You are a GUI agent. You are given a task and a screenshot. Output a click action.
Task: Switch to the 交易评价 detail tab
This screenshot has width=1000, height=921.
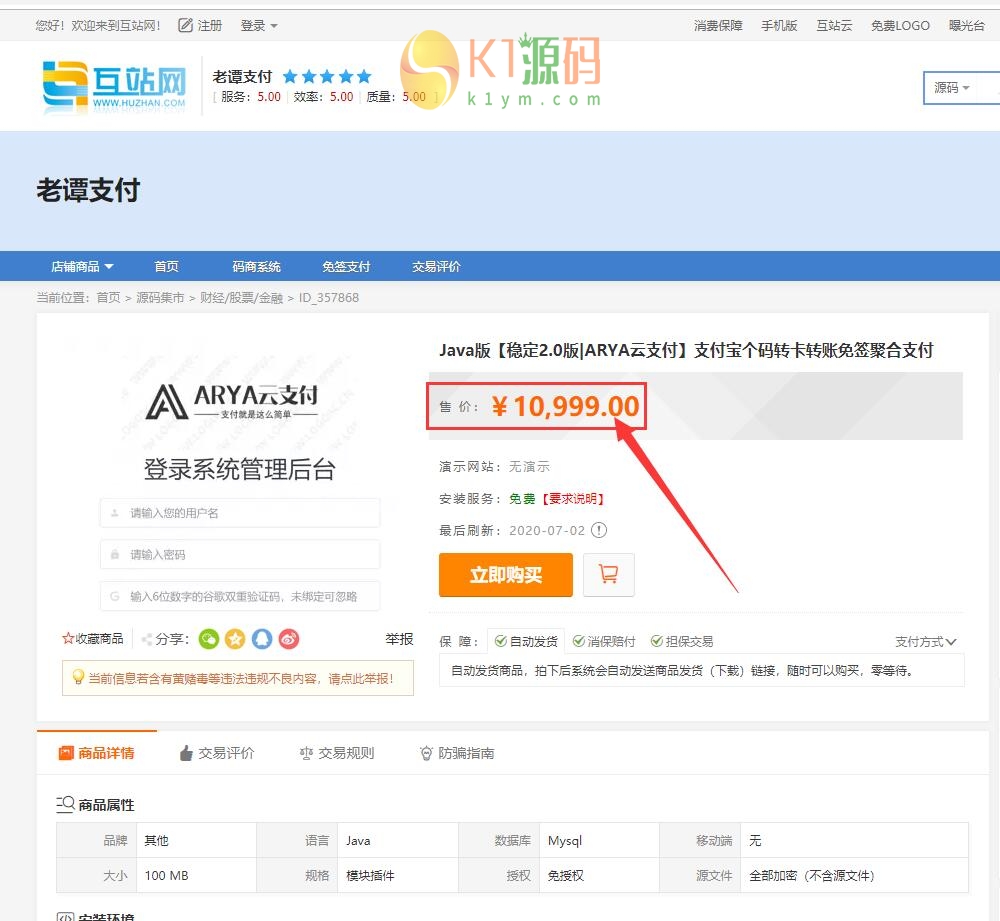217,753
